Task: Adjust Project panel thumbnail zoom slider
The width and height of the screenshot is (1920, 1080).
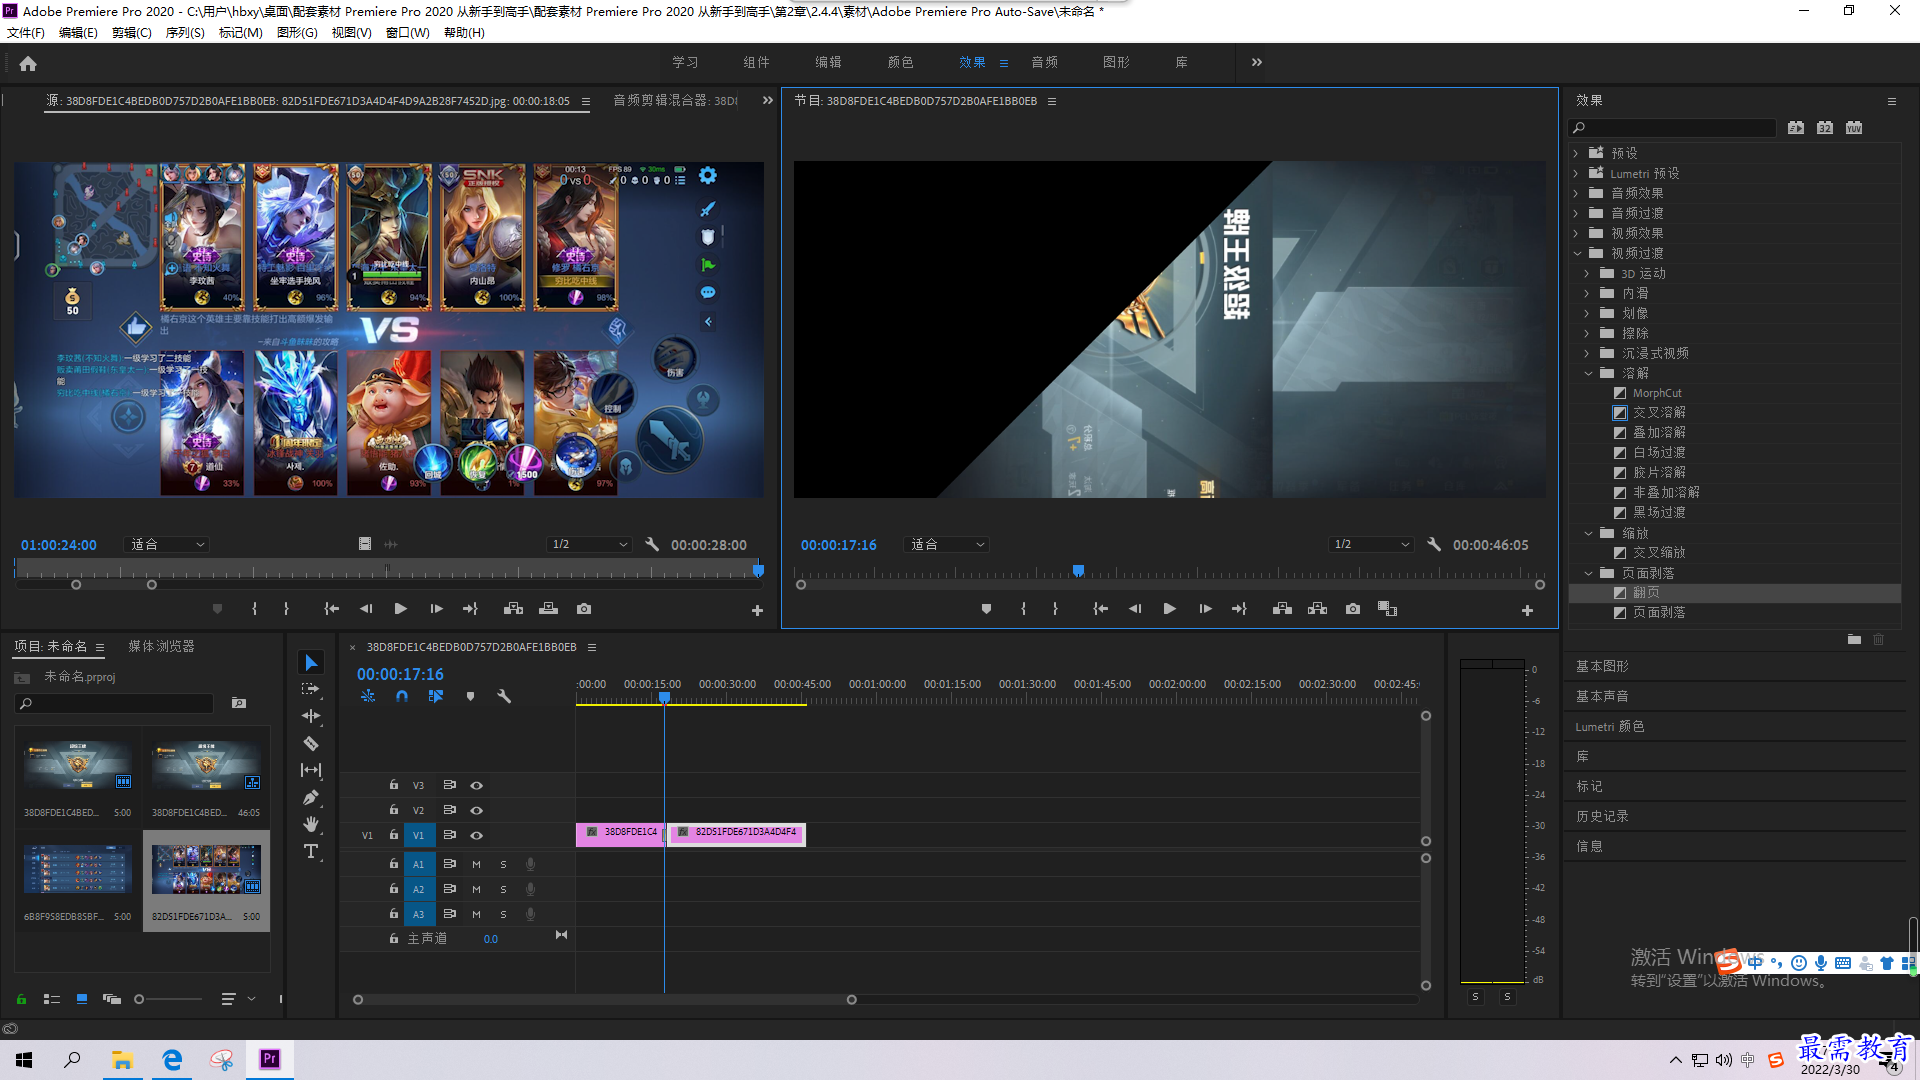Action: pyautogui.click(x=140, y=998)
